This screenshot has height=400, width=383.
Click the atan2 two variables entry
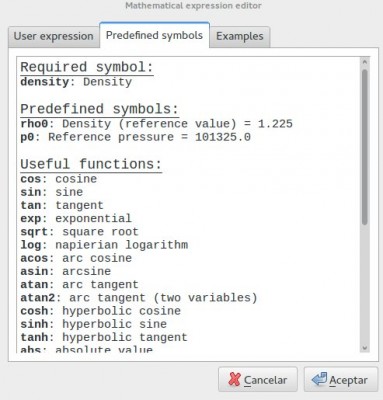tap(139, 297)
